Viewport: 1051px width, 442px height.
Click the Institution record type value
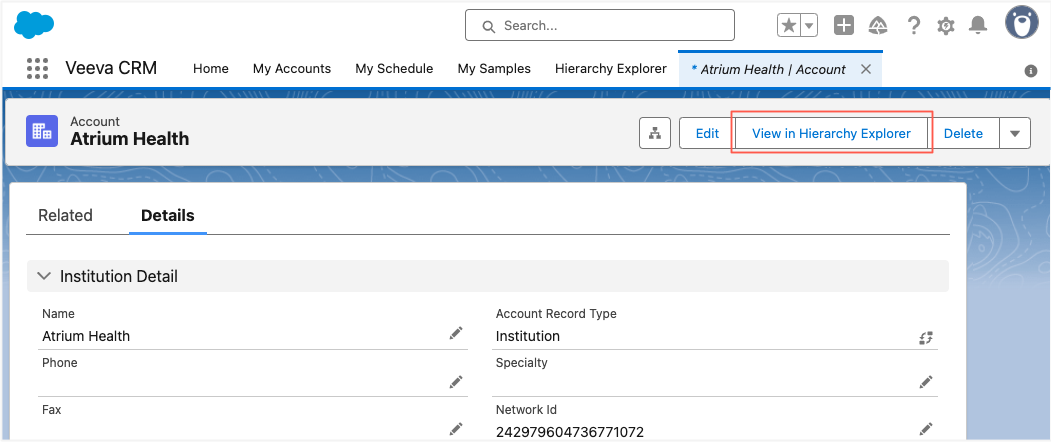tap(528, 336)
